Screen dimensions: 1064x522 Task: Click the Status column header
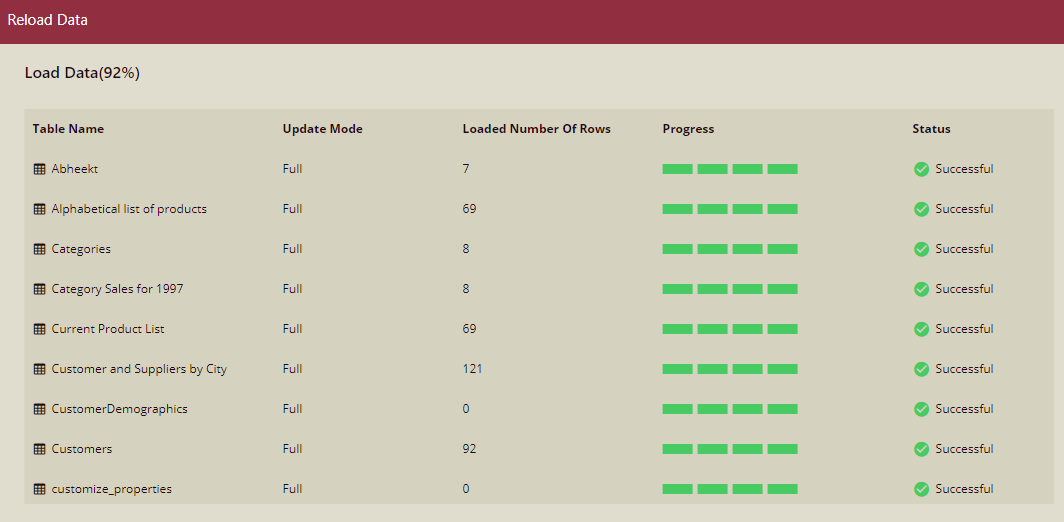coord(931,129)
